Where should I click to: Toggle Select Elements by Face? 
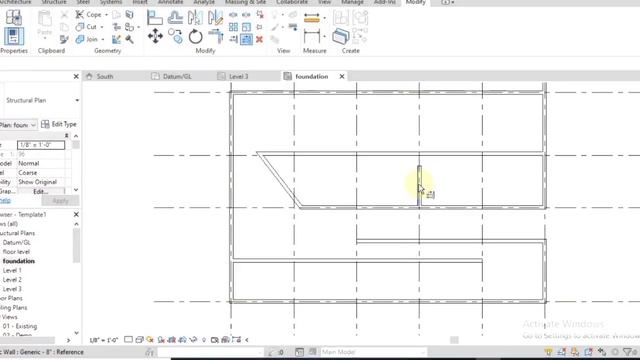[x=589, y=352]
